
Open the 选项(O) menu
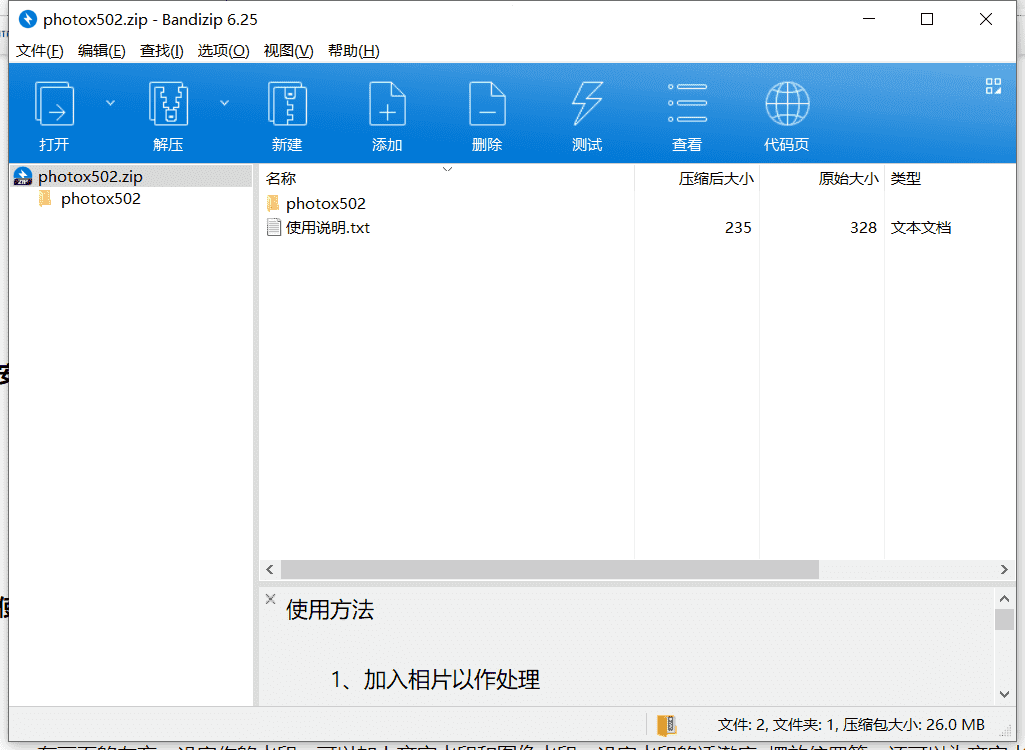[224, 51]
